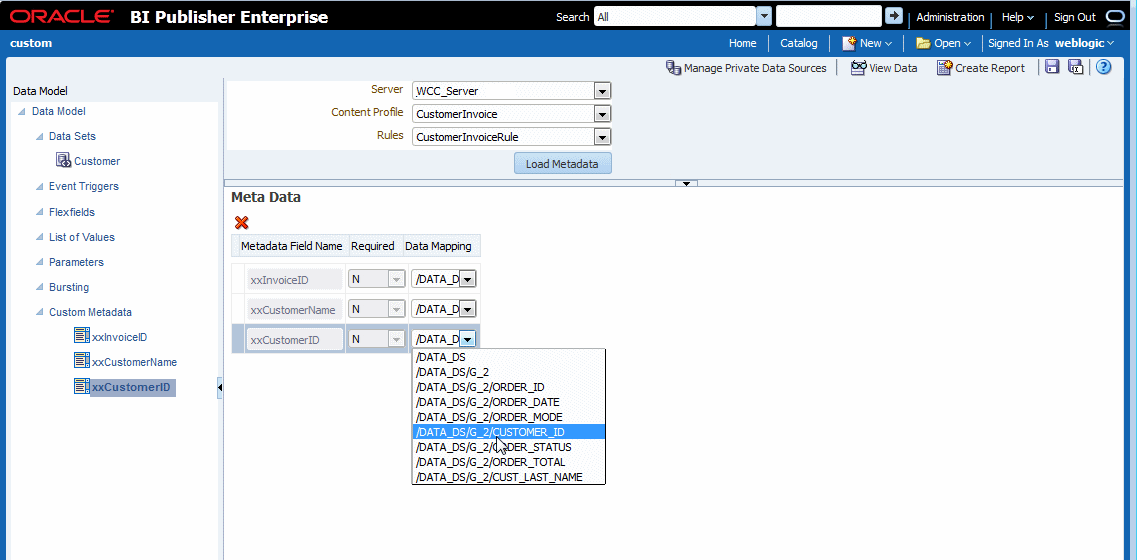This screenshot has height=560, width=1137.
Task: Collapse the left pane splitter arrow
Action: pos(220,388)
